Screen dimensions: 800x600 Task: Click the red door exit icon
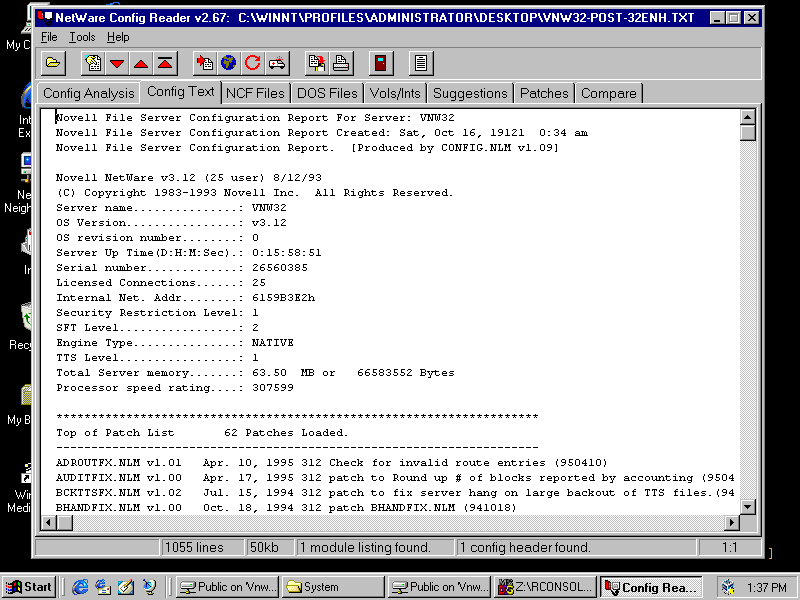tap(381, 63)
